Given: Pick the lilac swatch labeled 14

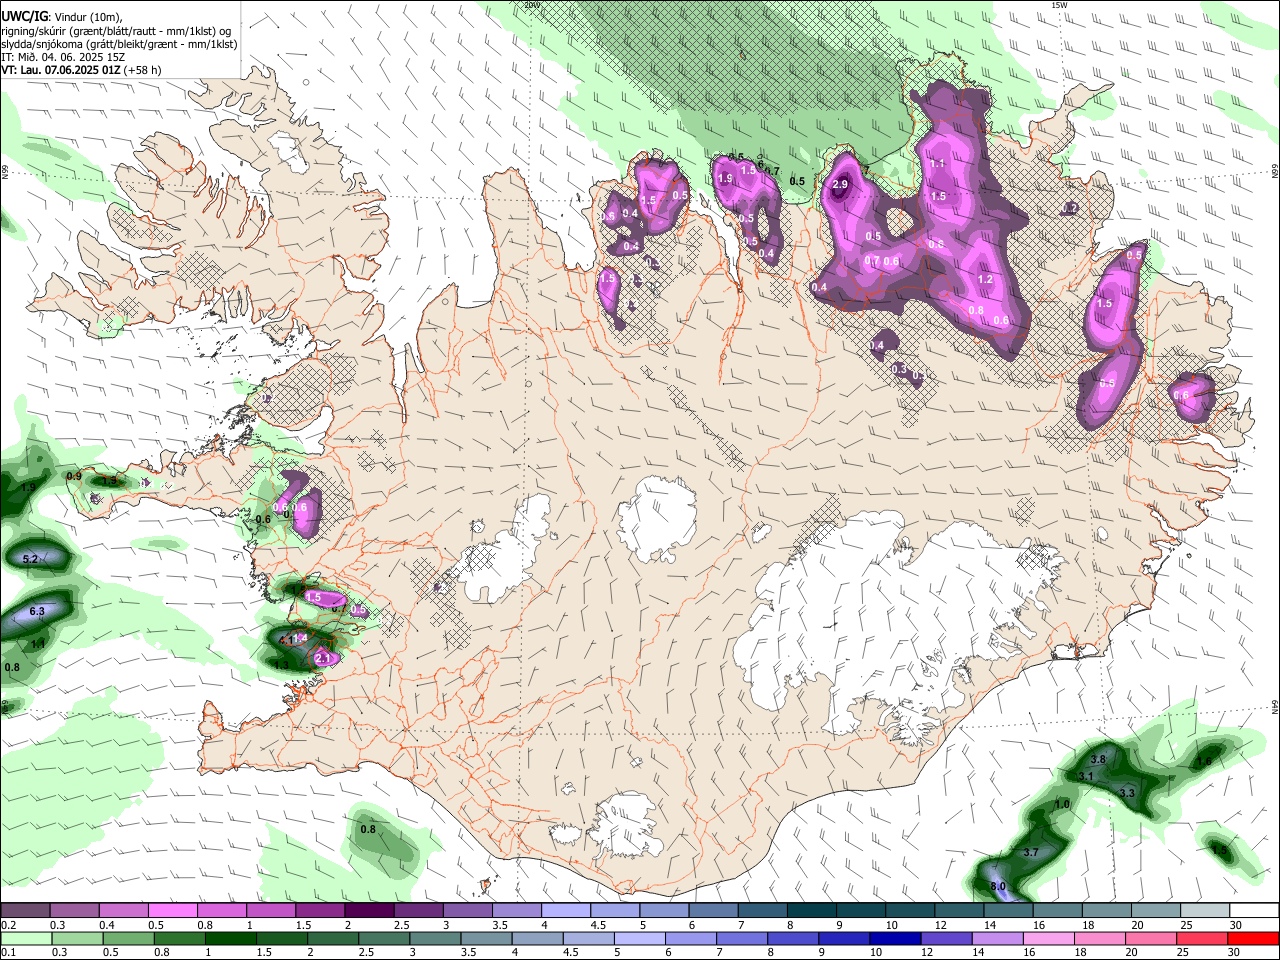Looking at the screenshot, I should [997, 938].
